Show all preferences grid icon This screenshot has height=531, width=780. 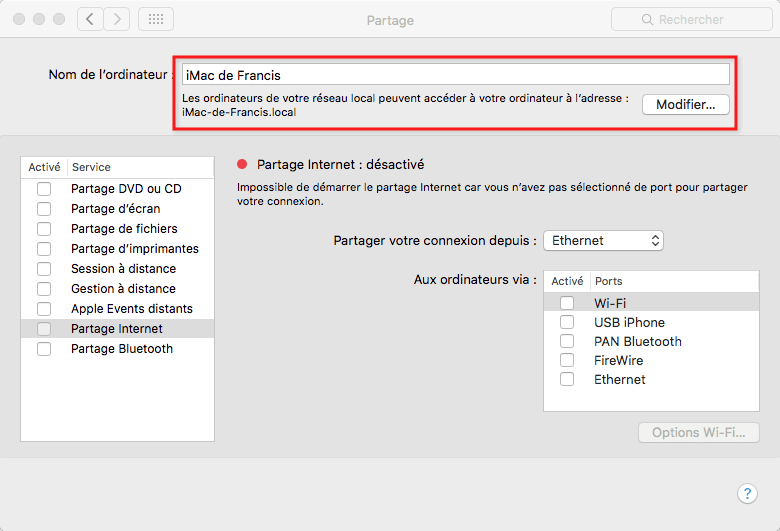[x=156, y=19]
